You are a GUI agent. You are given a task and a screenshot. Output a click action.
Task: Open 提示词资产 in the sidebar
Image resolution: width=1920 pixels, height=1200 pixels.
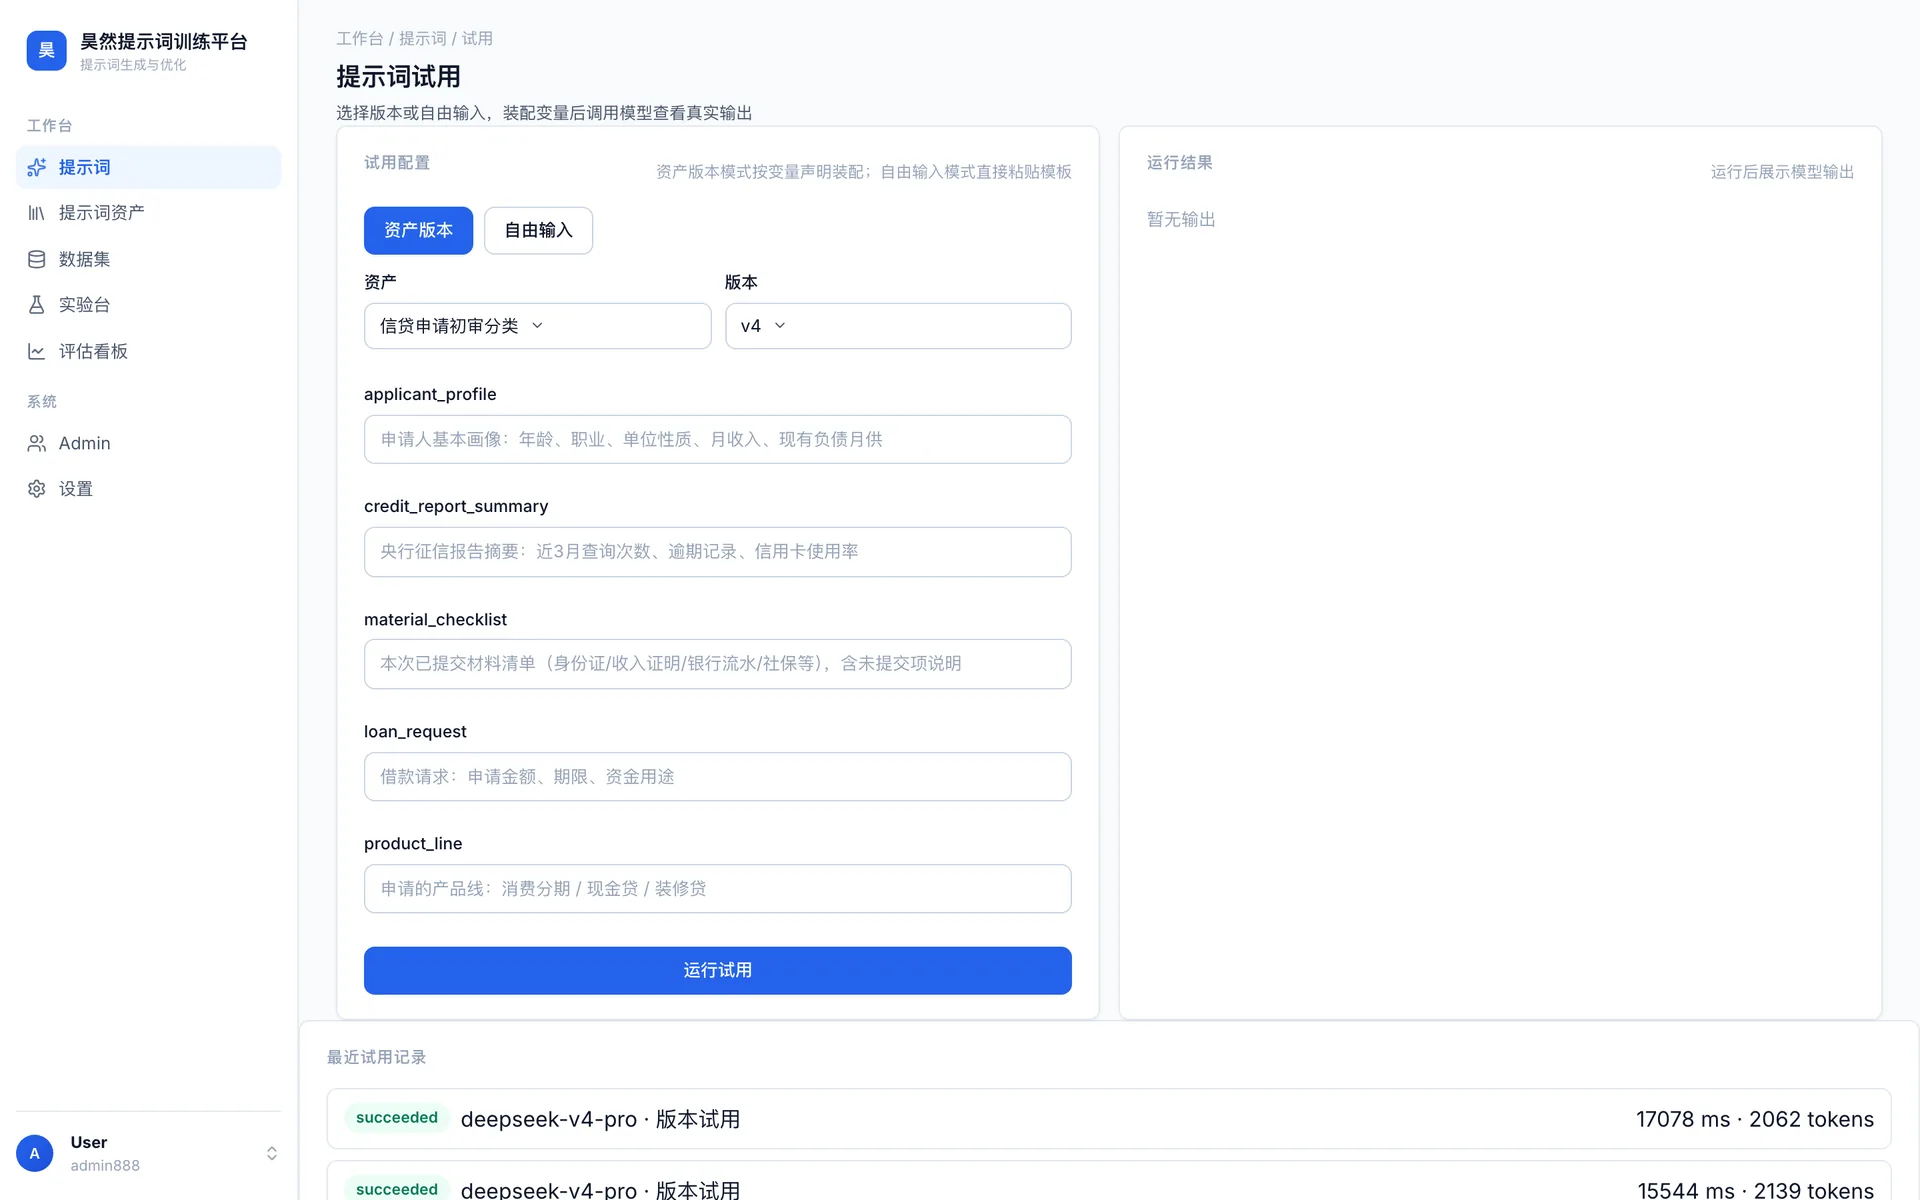click(148, 213)
